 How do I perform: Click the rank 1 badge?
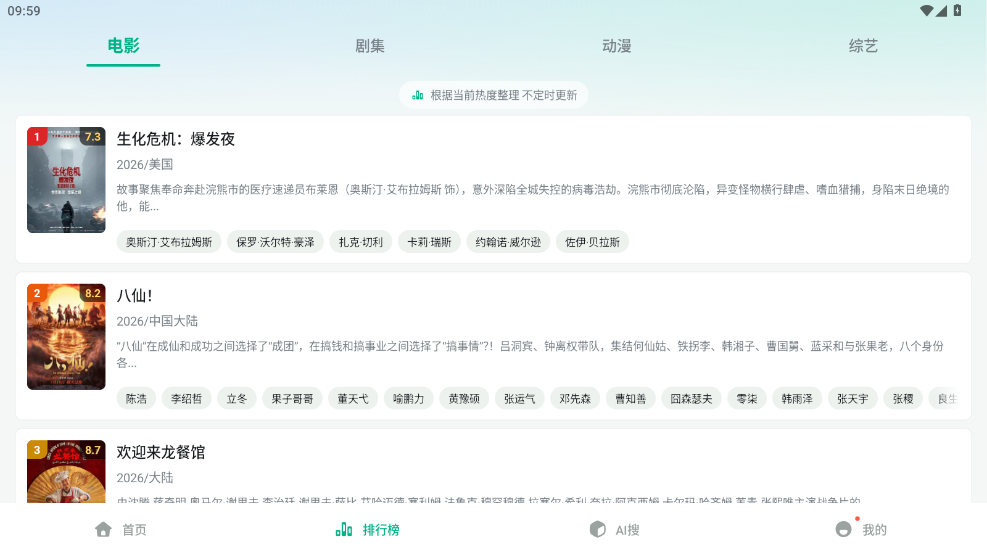point(37,137)
